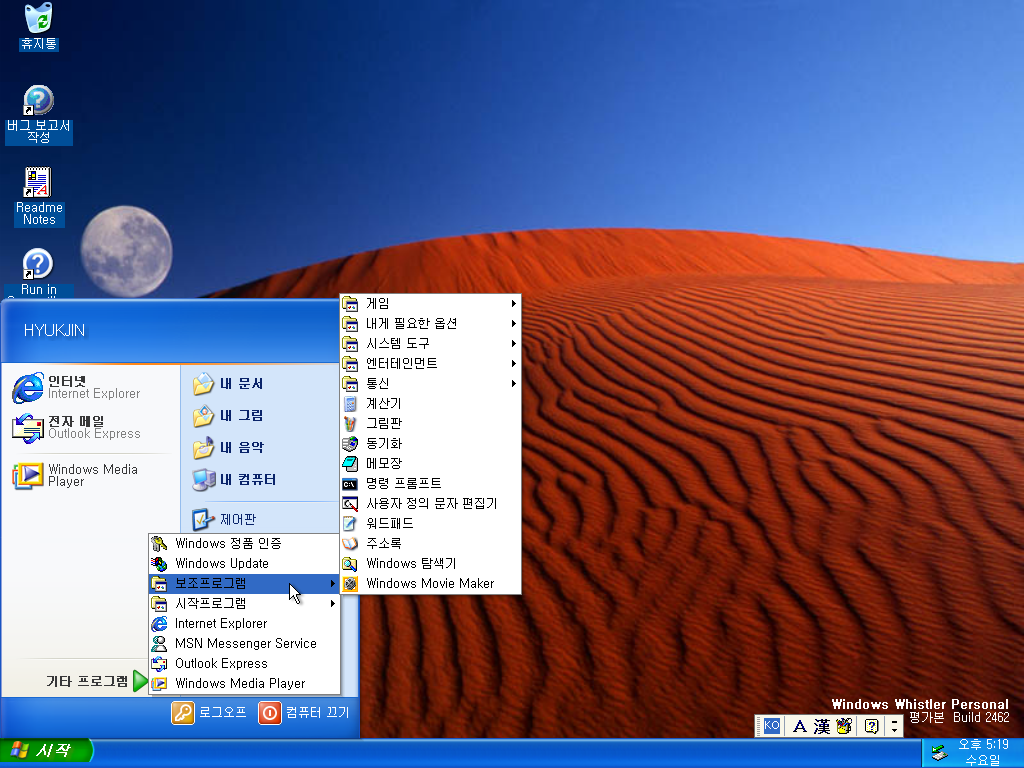This screenshot has height=768, width=1024.
Task: Open 제어판 control panel
Action: coord(225,519)
